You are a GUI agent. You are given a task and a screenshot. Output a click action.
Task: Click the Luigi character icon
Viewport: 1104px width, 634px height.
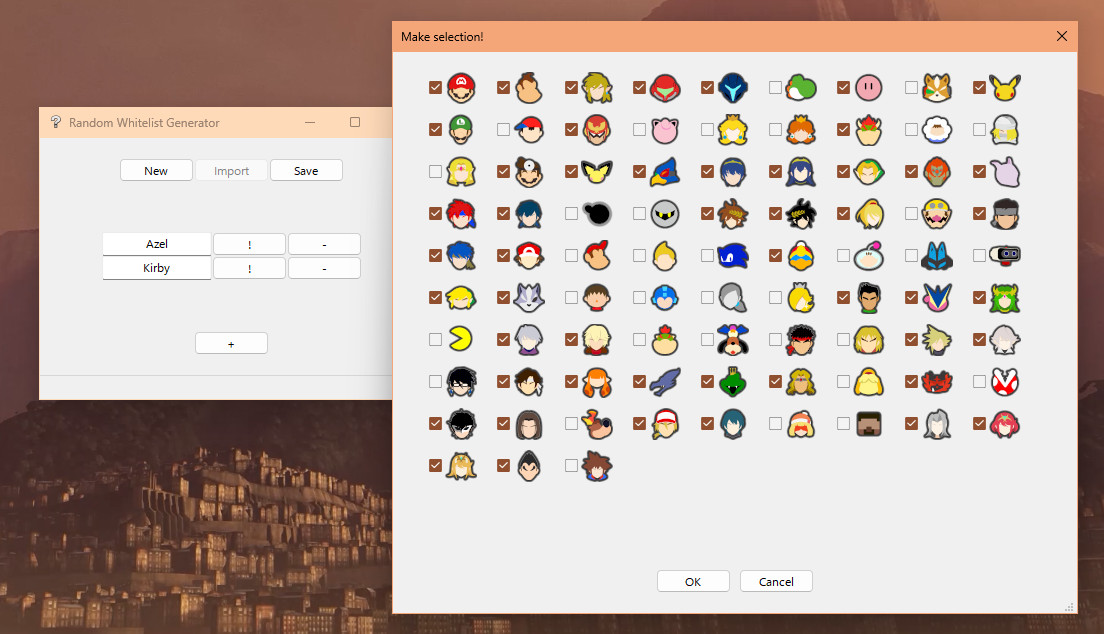[461, 130]
